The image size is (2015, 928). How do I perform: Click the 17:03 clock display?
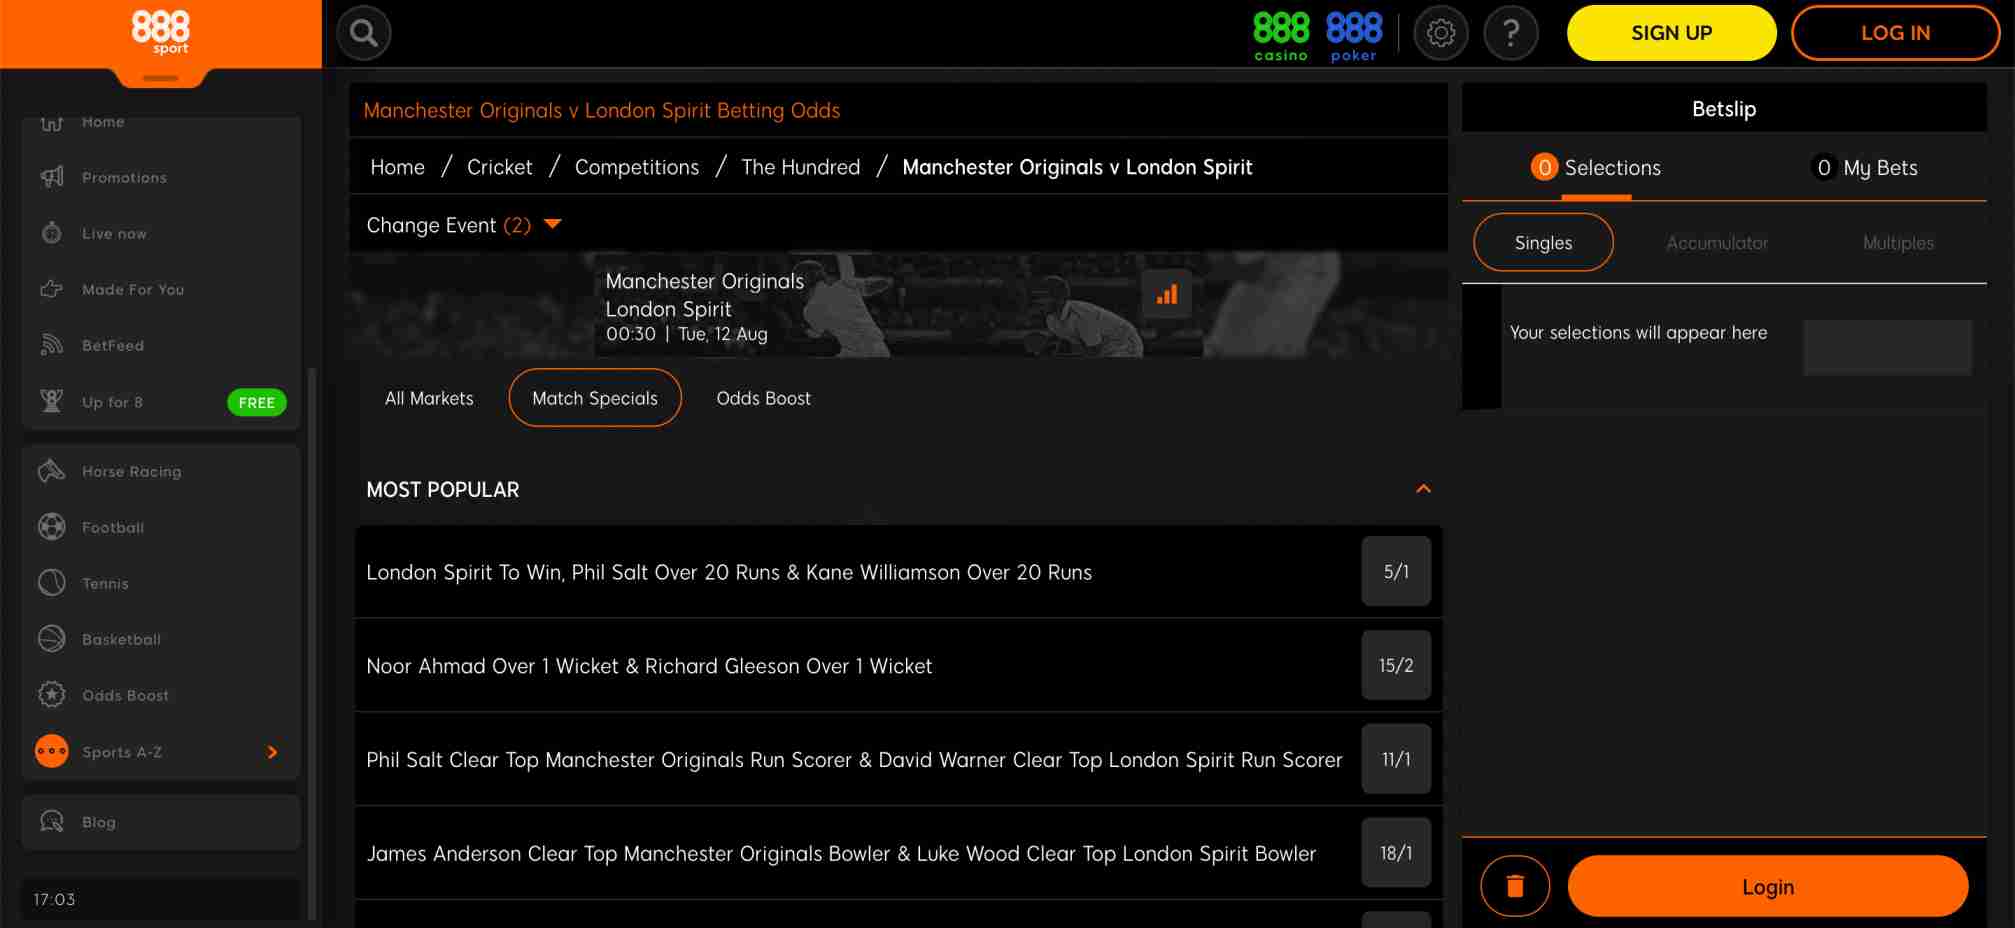(54, 899)
